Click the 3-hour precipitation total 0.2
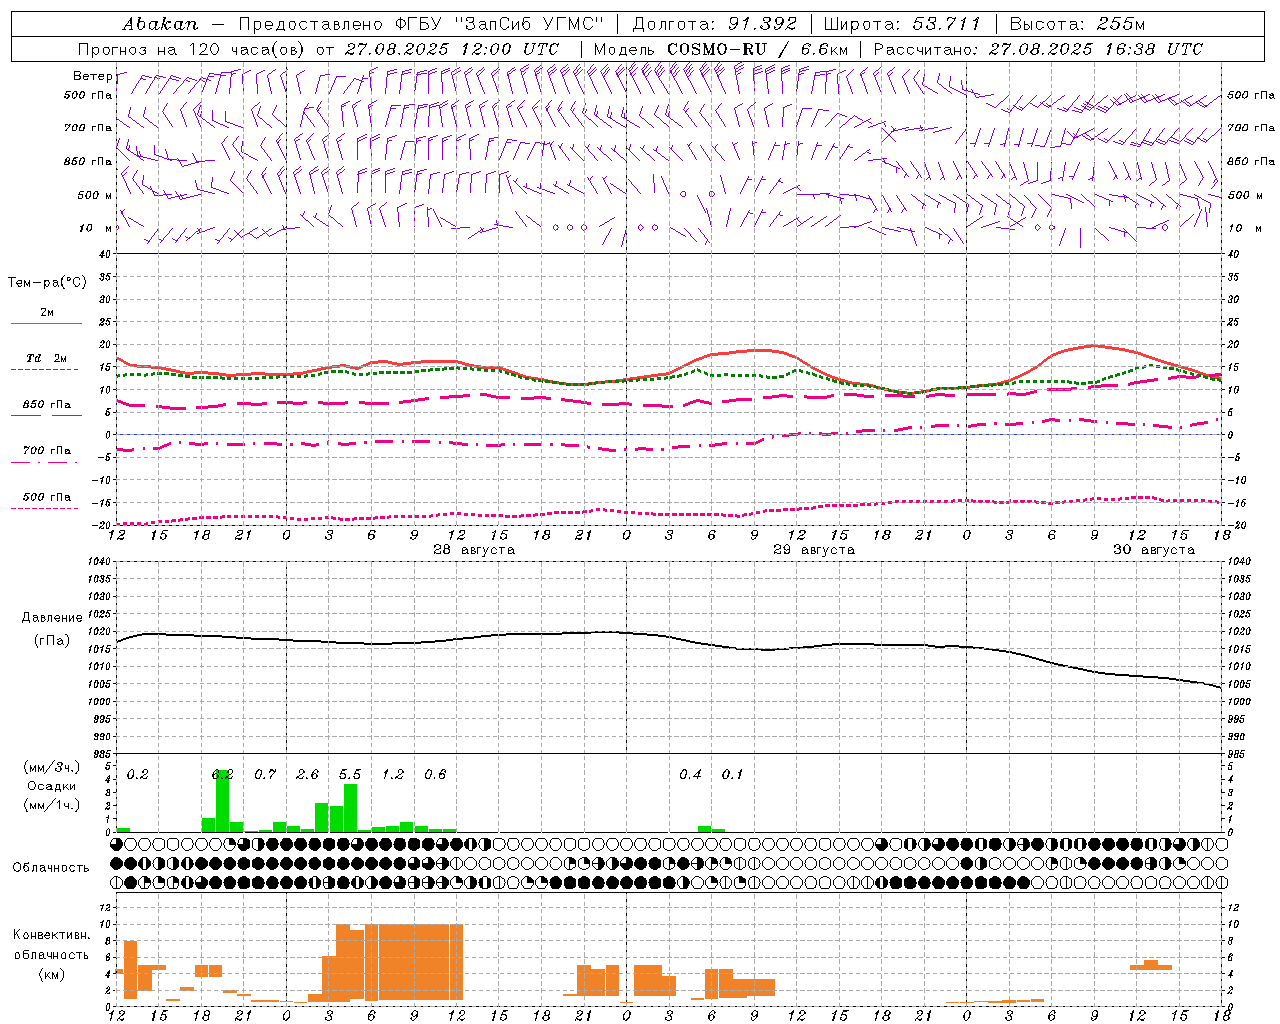 coord(138,775)
